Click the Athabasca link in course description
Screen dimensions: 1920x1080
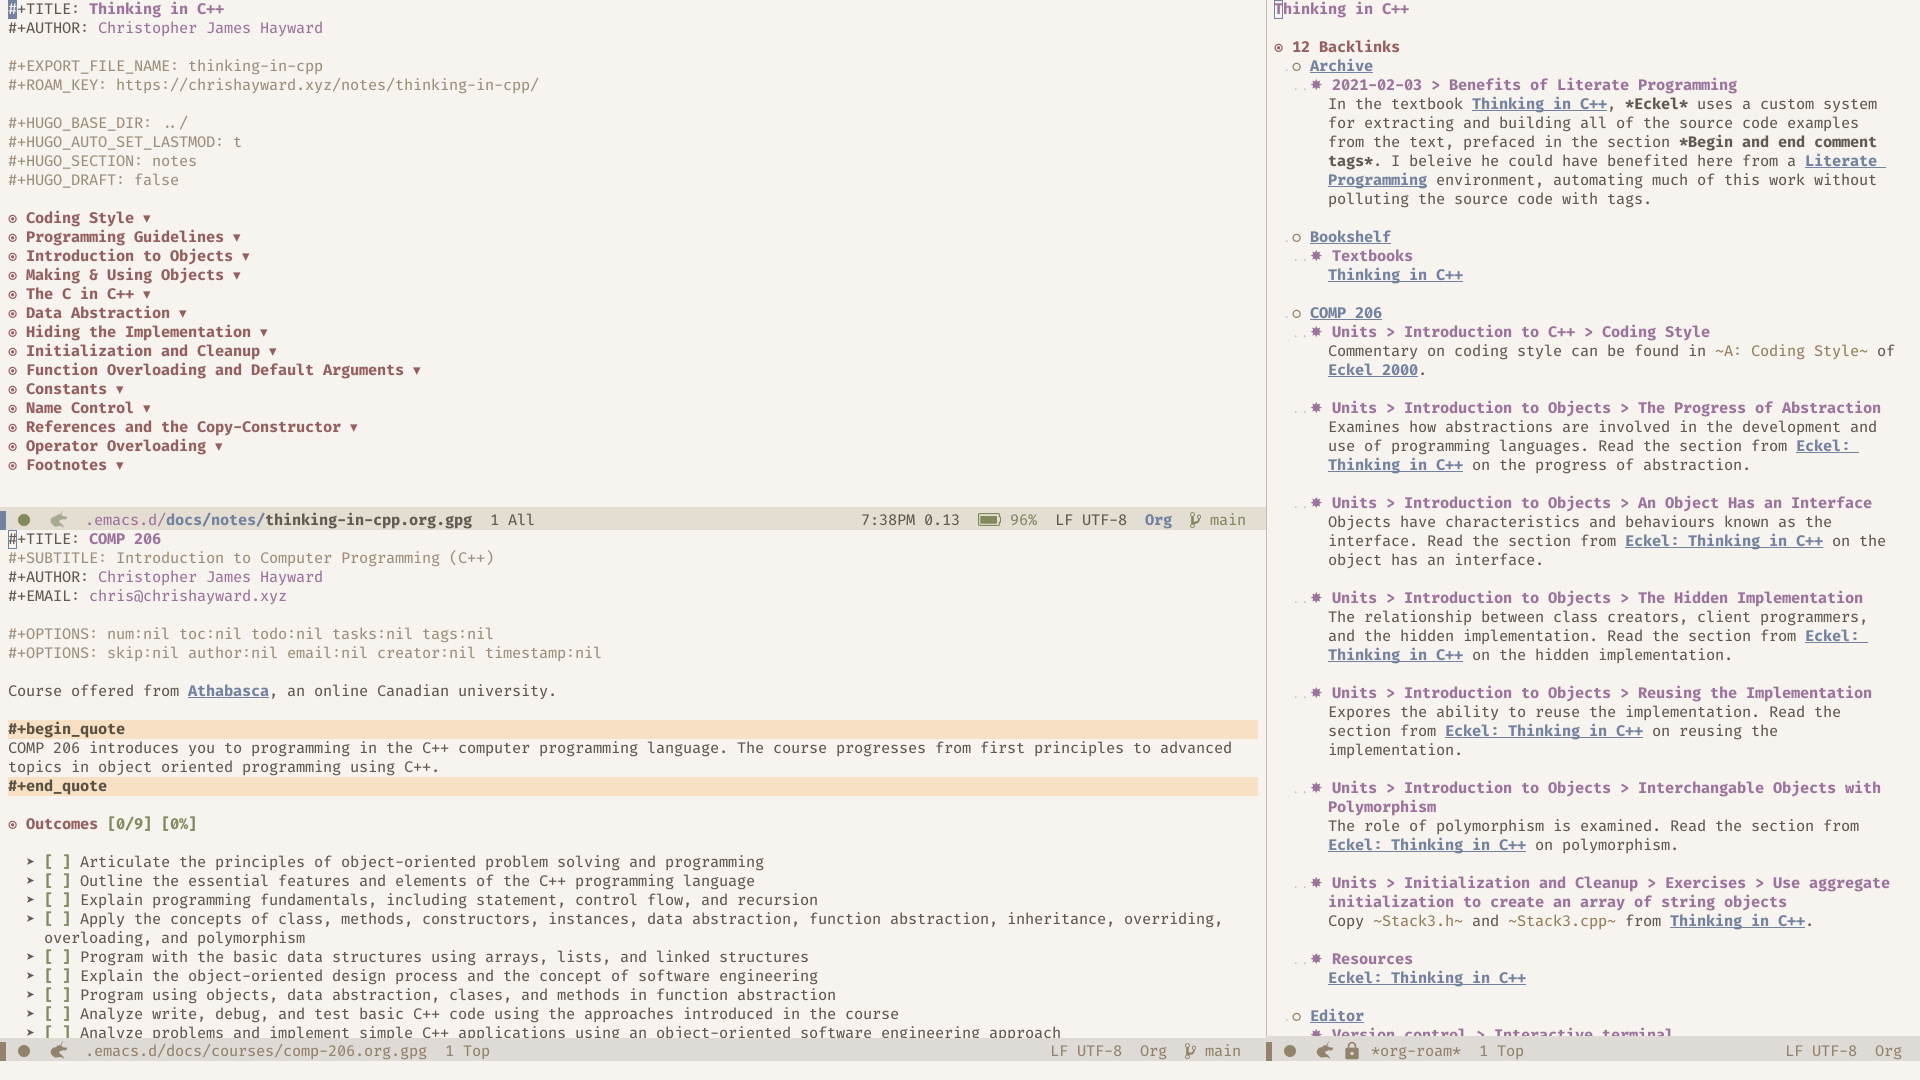coord(228,691)
